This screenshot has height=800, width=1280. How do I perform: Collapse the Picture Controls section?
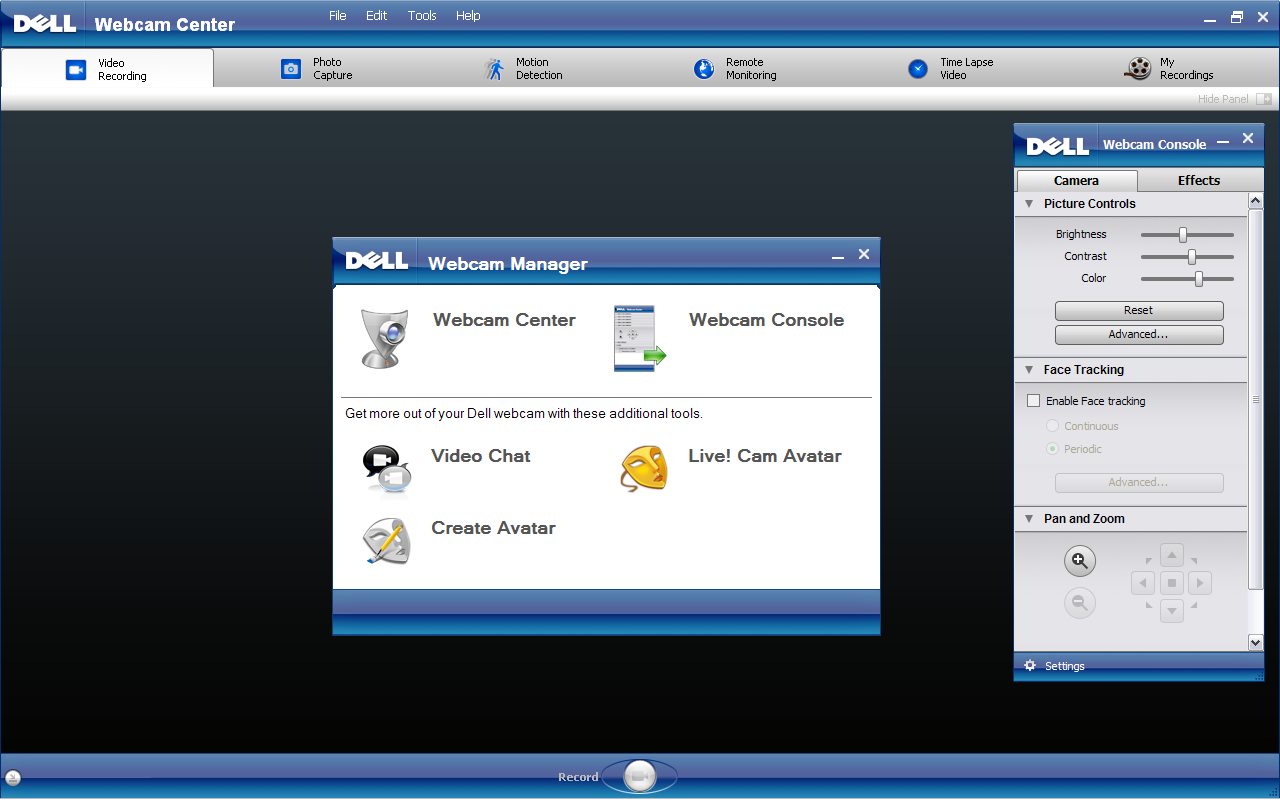click(x=1029, y=204)
